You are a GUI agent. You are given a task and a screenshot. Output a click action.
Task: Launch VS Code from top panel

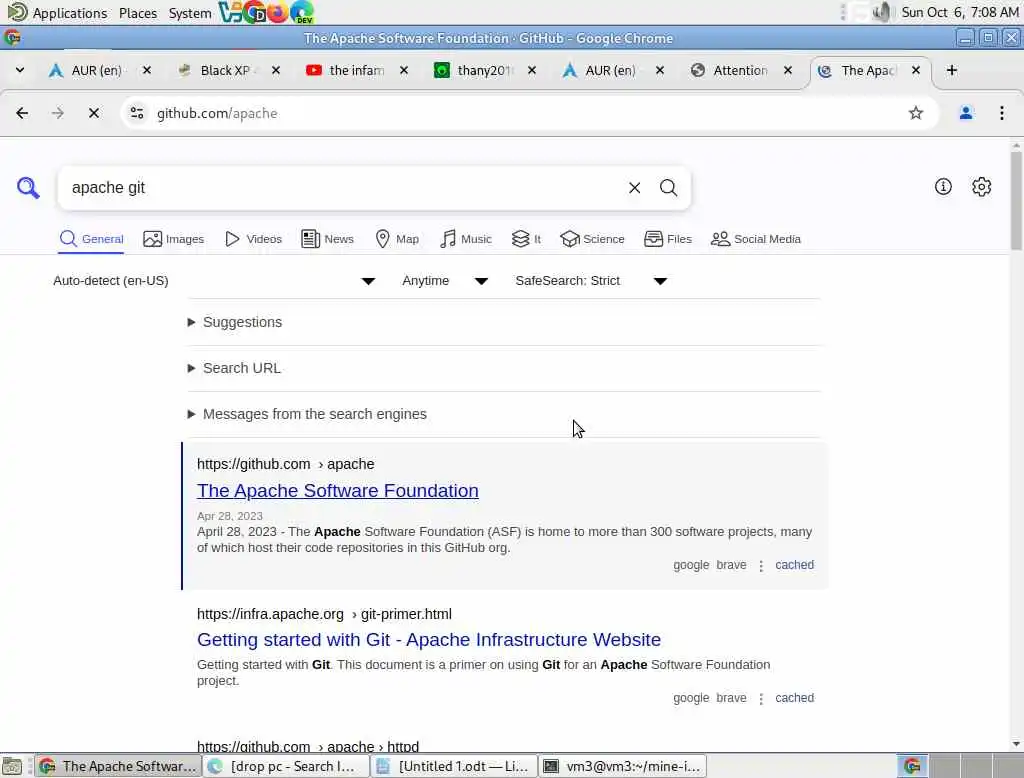click(229, 12)
